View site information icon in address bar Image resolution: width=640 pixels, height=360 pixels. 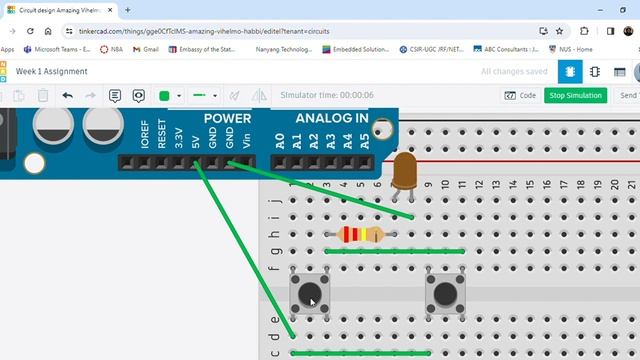click(69, 31)
